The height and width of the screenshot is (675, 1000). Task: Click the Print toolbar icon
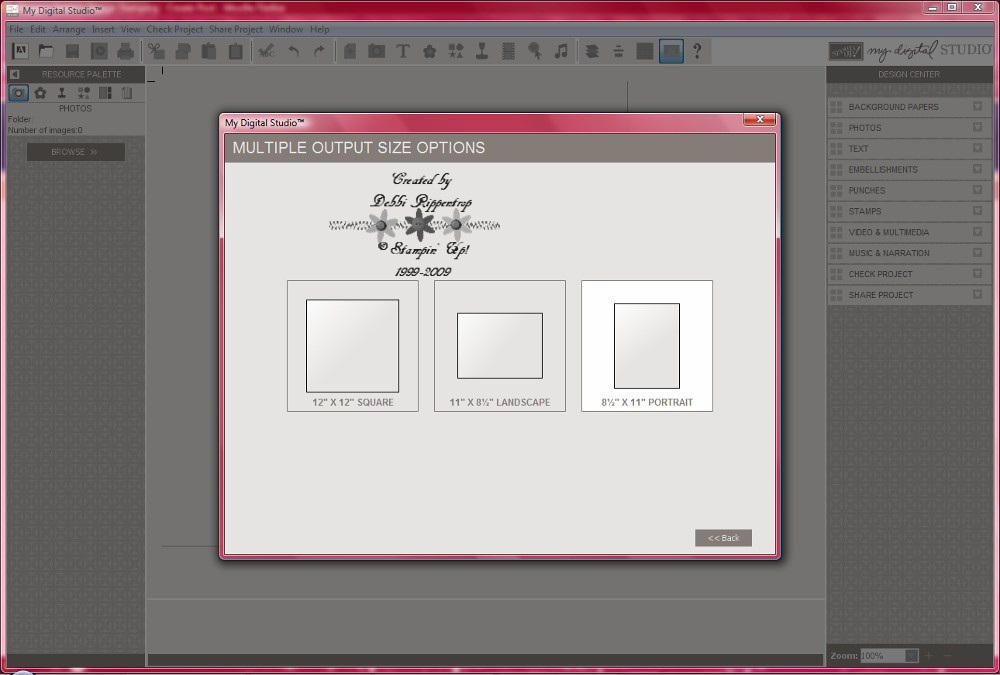(x=126, y=51)
